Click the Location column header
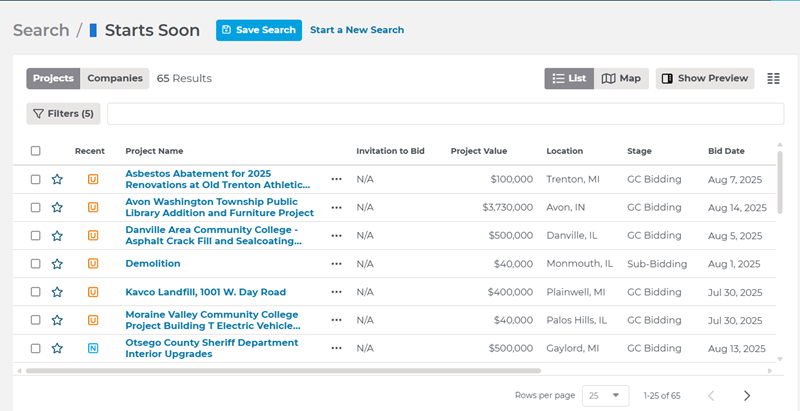The image size is (800, 411). [565, 151]
